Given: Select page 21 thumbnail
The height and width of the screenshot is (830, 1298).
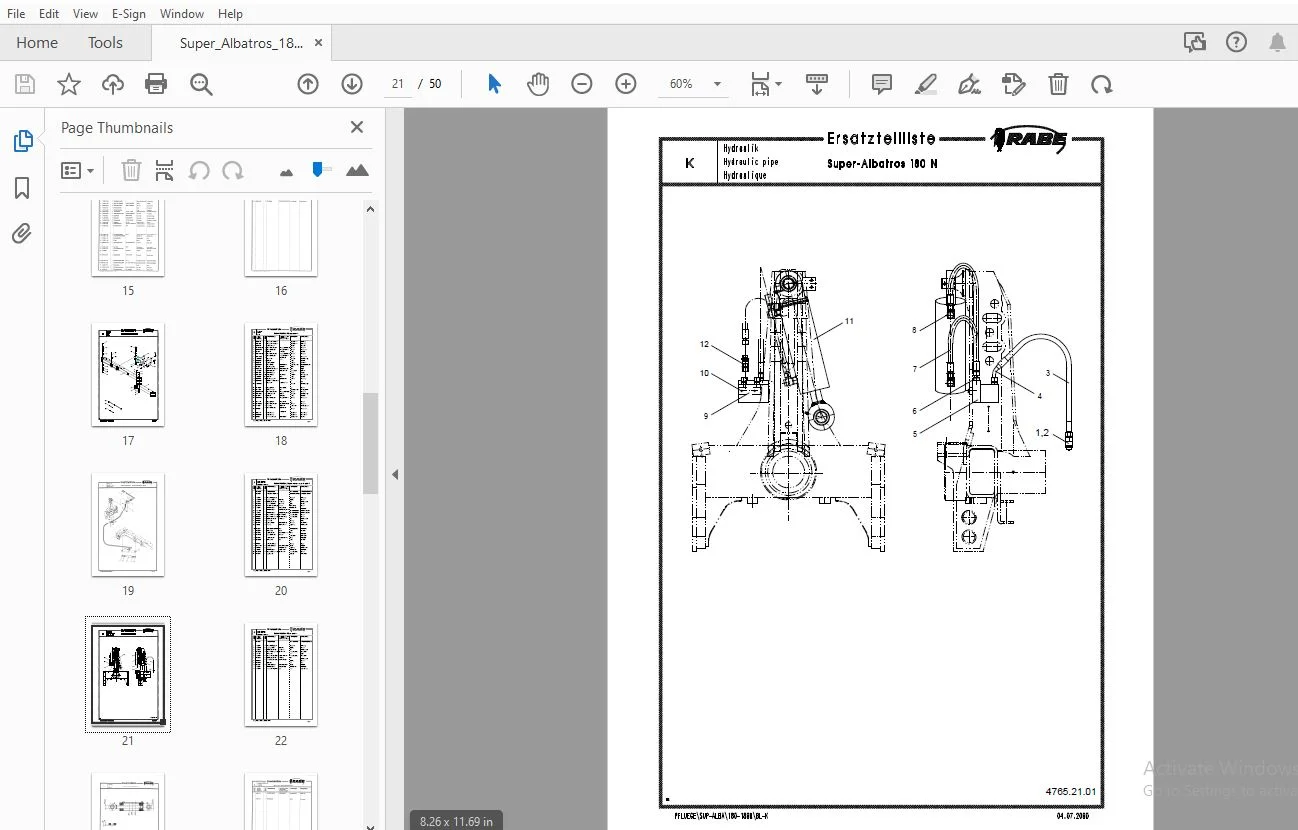Looking at the screenshot, I should [x=128, y=675].
